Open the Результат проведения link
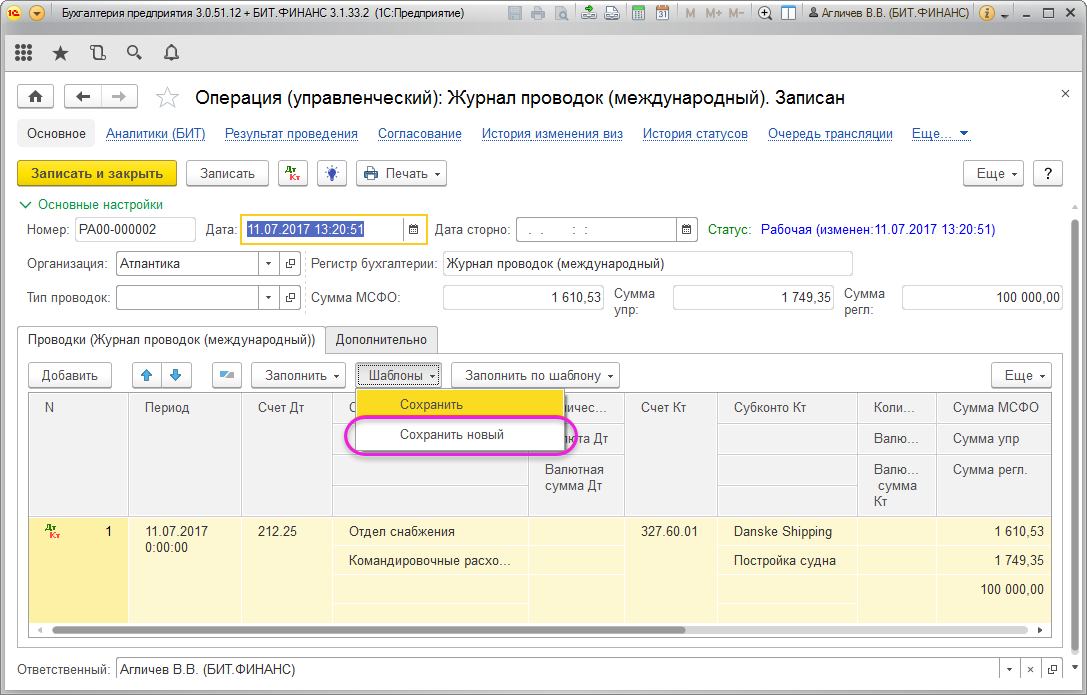The height and width of the screenshot is (695, 1087). (290, 134)
